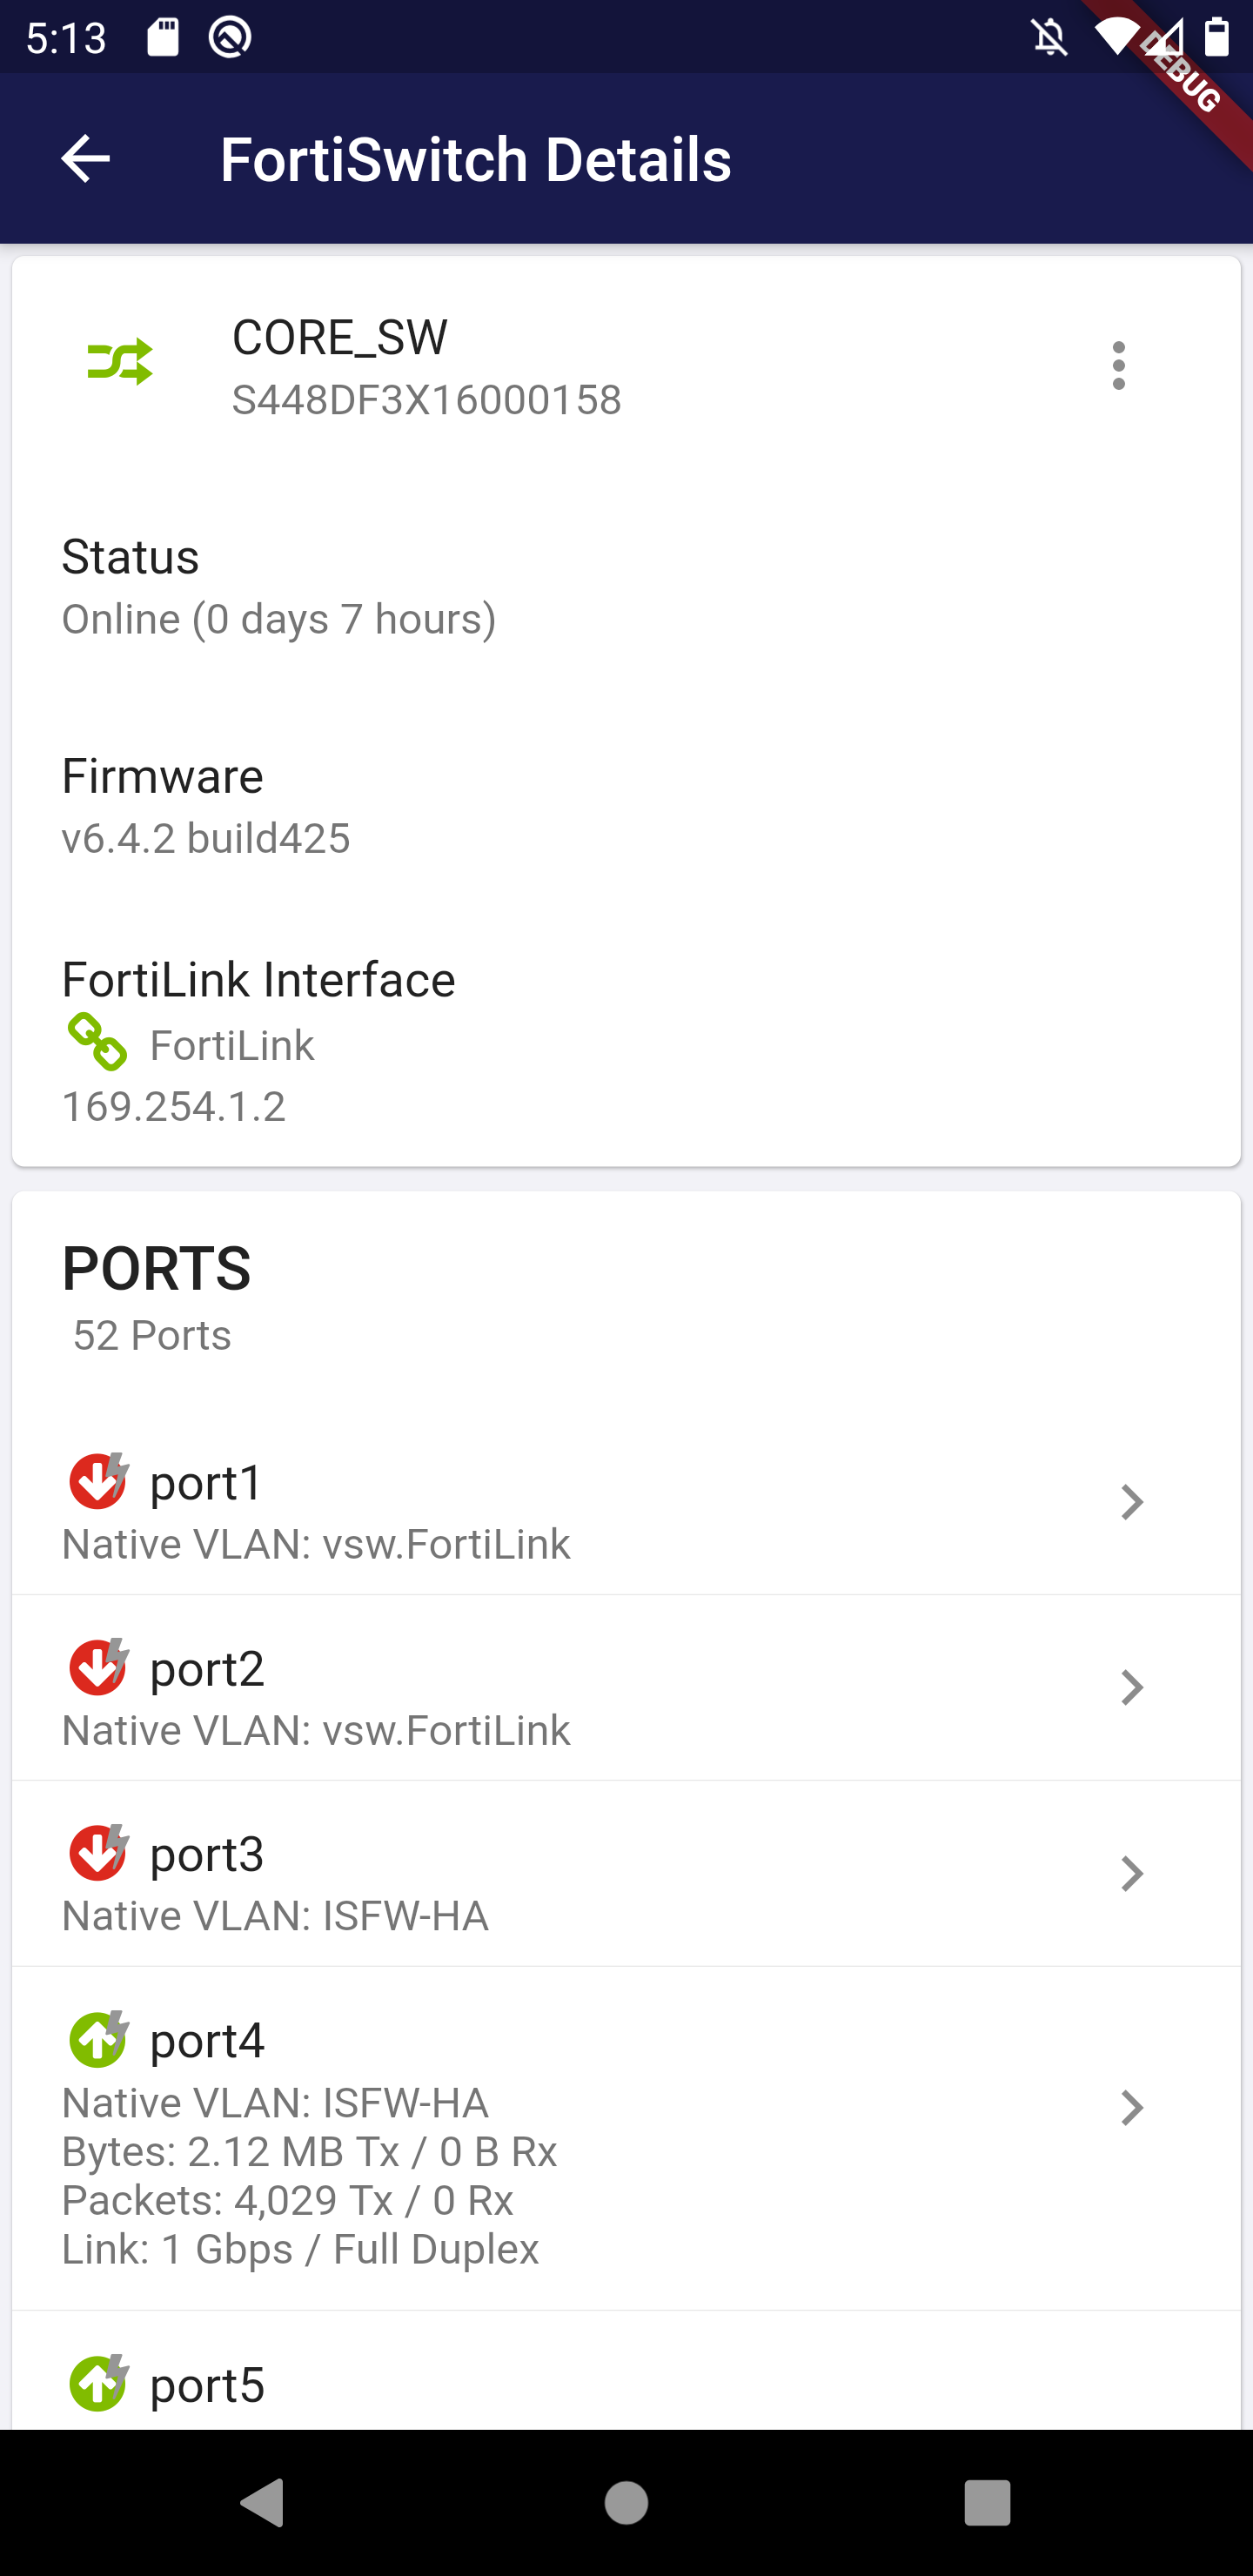This screenshot has width=1253, height=2576.
Task: Select the port1 name label
Action: pos(206,1482)
